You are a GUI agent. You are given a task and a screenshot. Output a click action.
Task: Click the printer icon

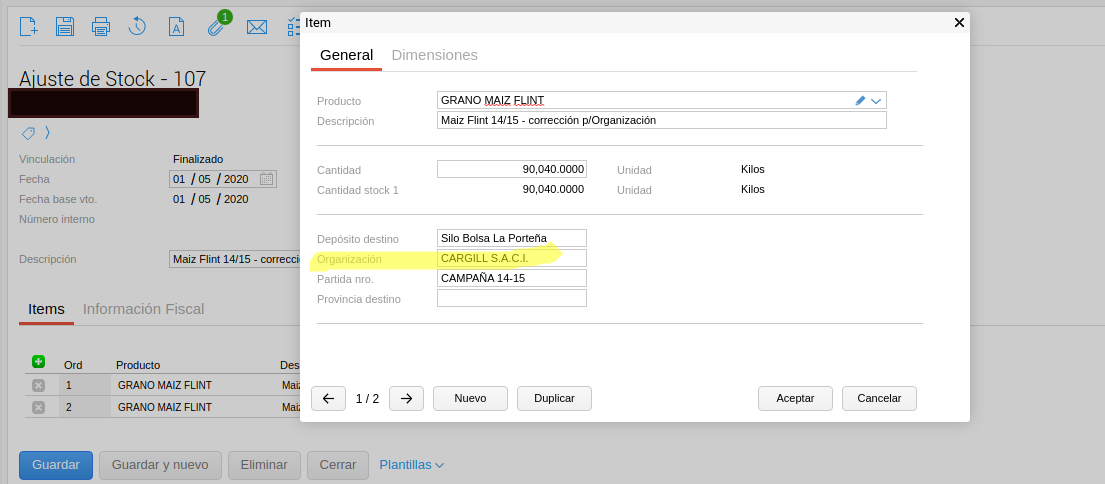coord(101,27)
